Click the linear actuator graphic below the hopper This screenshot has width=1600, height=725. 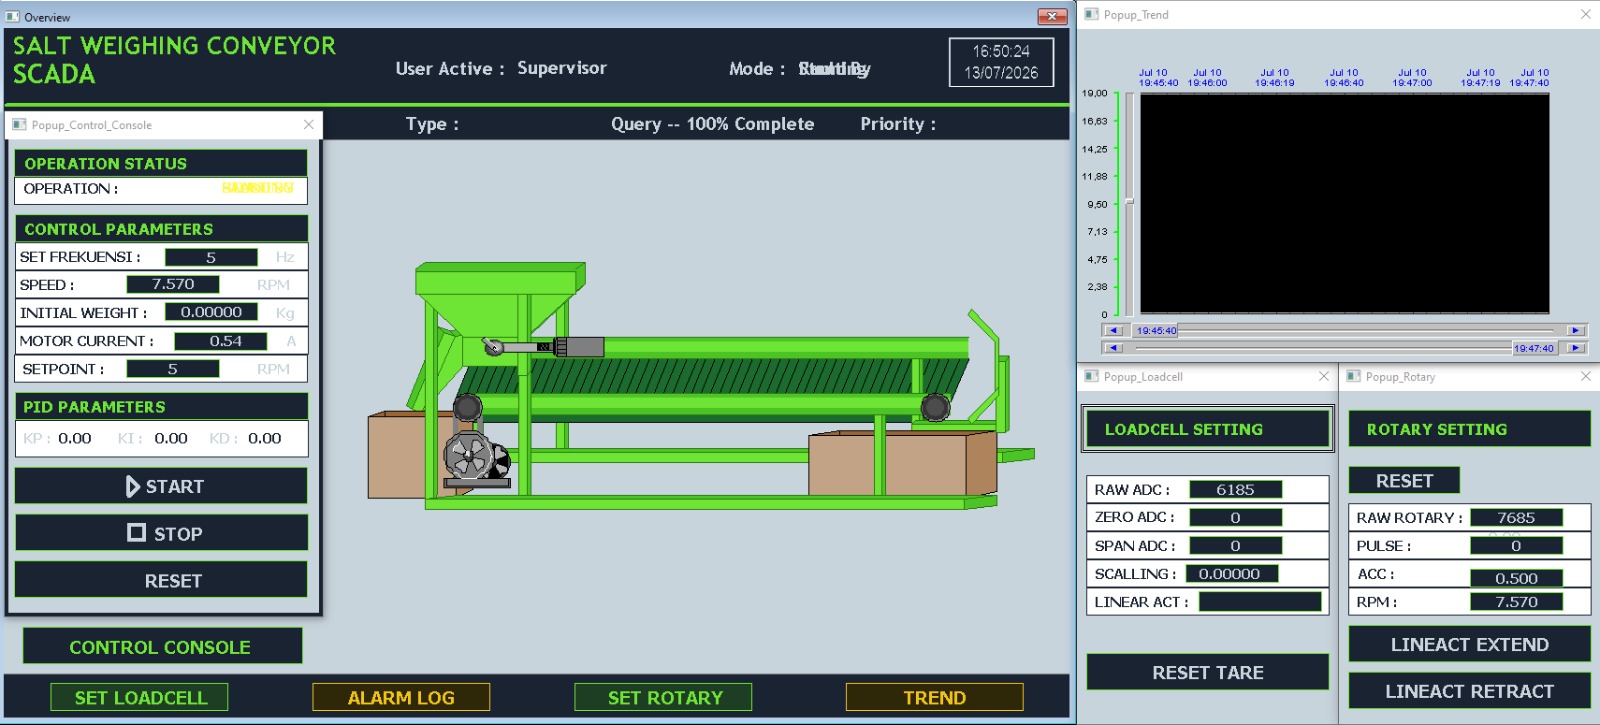[x=545, y=347]
